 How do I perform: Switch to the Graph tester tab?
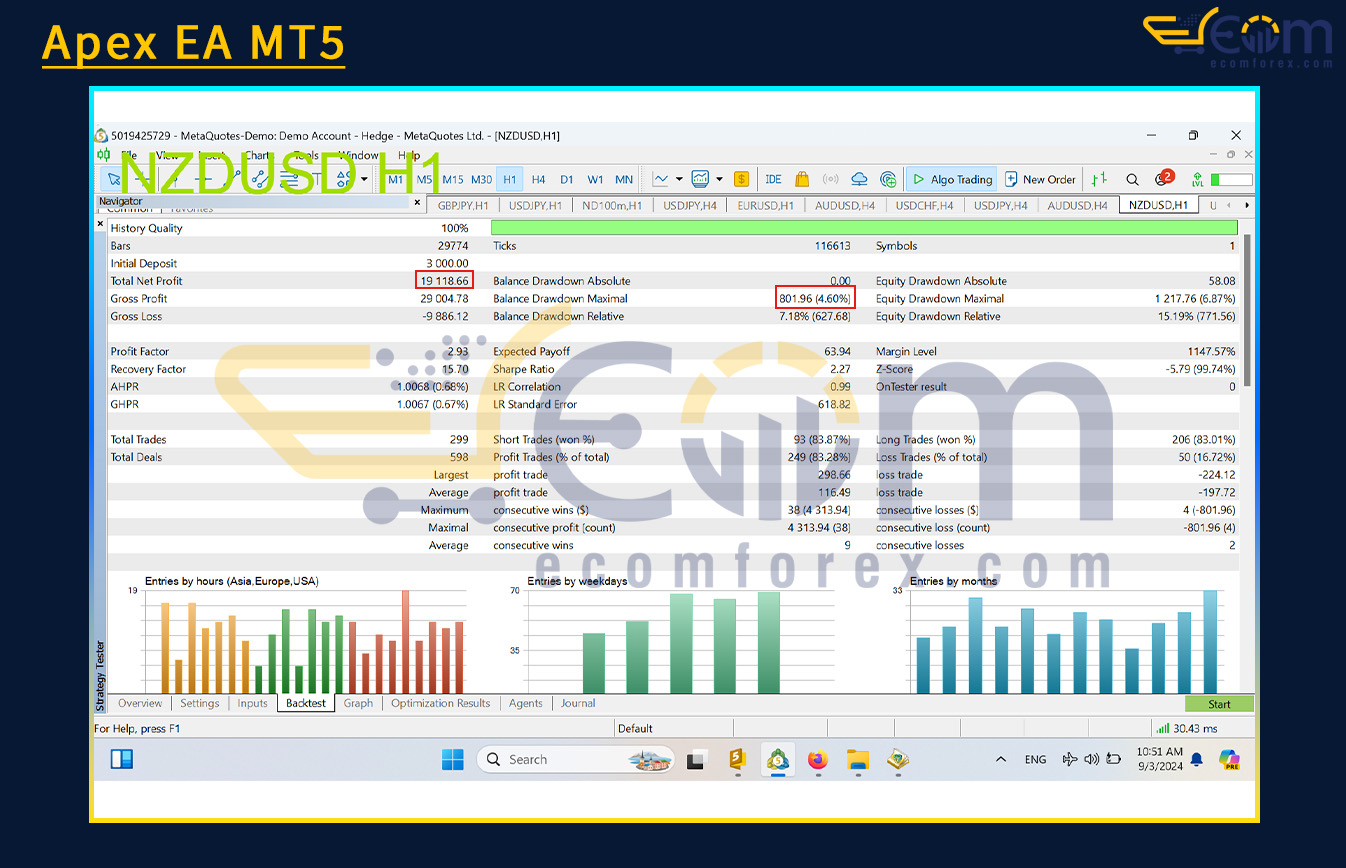pos(358,703)
